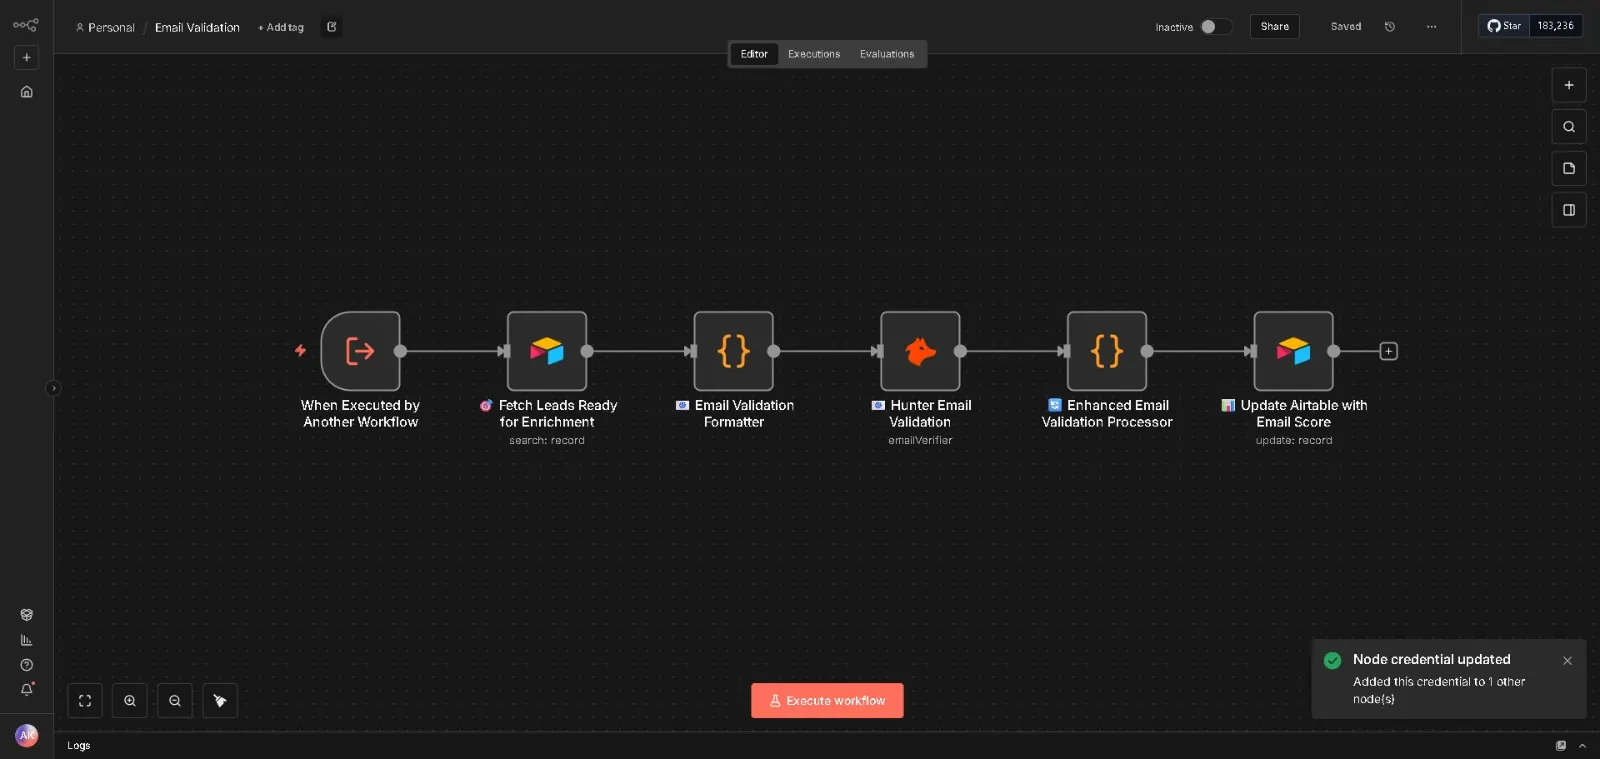
Task: Switch to the Evaluations tab
Action: tap(887, 54)
